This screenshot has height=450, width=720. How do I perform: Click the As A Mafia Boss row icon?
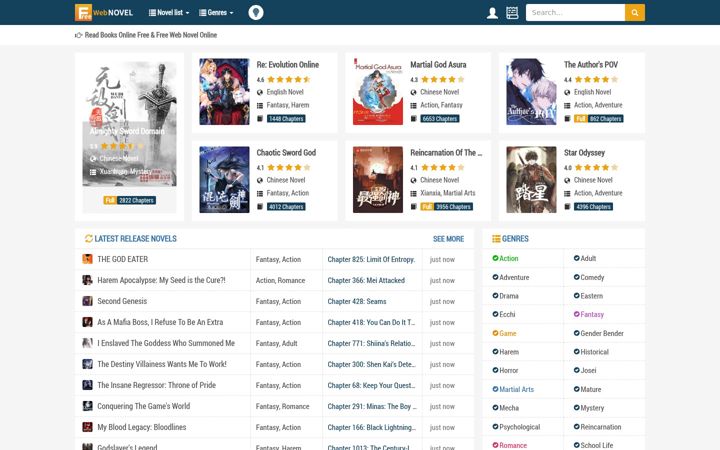point(87,322)
